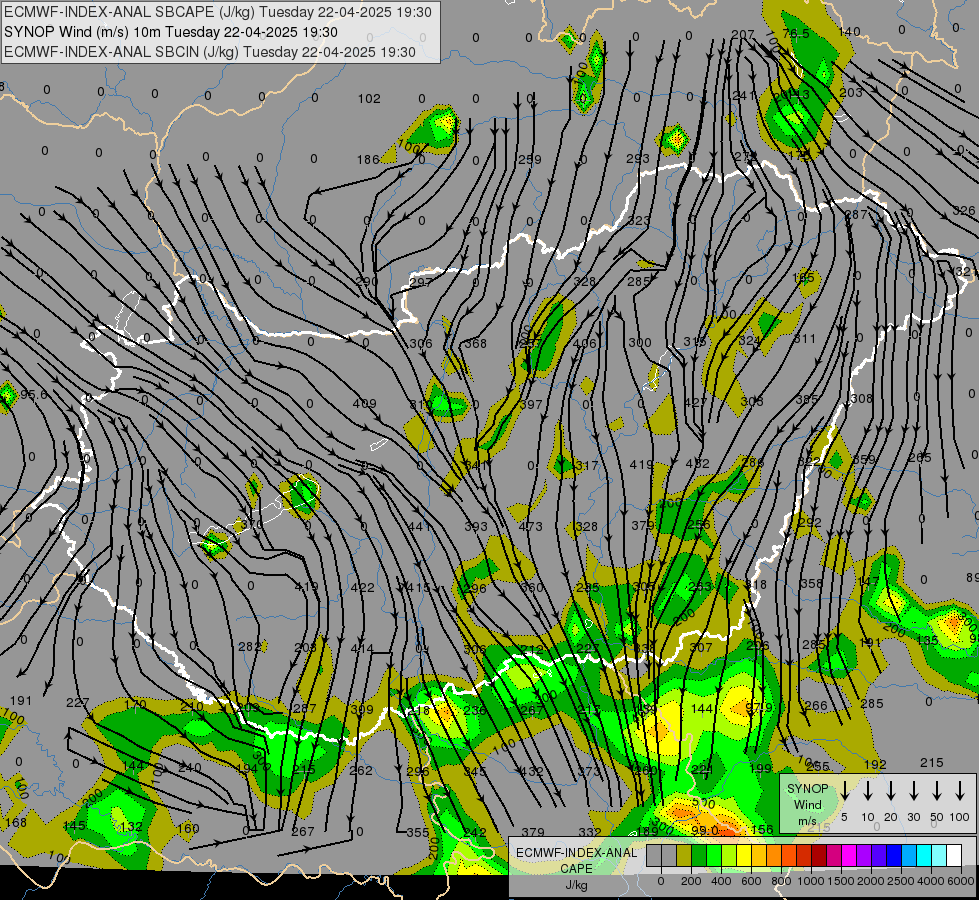Click the map value 473
Viewport: 979px width, 900px height.
pyautogui.click(x=530, y=527)
